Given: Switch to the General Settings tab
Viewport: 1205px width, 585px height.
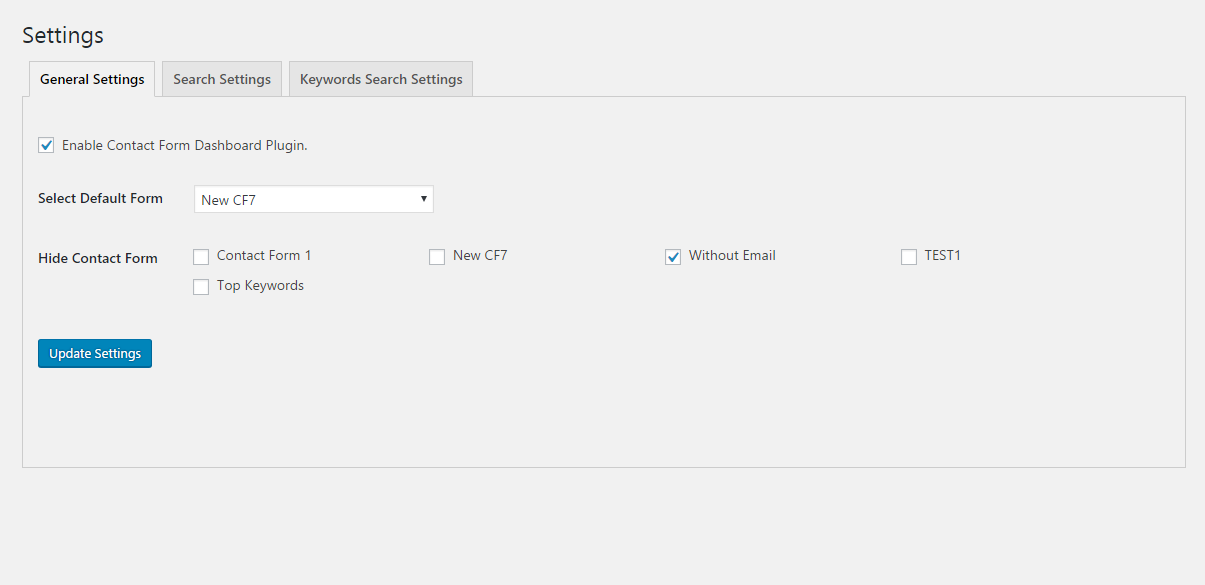Looking at the screenshot, I should coord(92,79).
